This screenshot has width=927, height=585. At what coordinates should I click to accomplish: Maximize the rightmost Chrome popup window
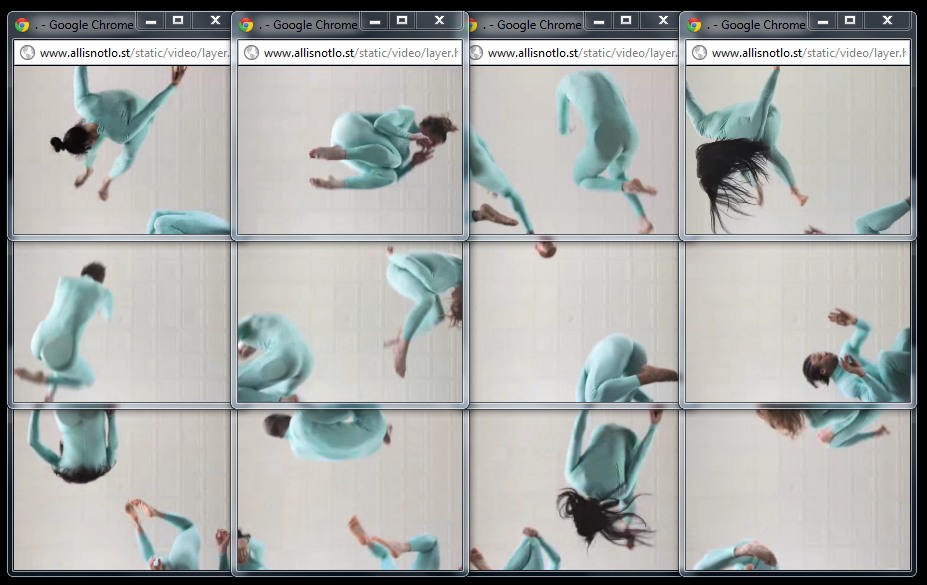tap(849, 20)
